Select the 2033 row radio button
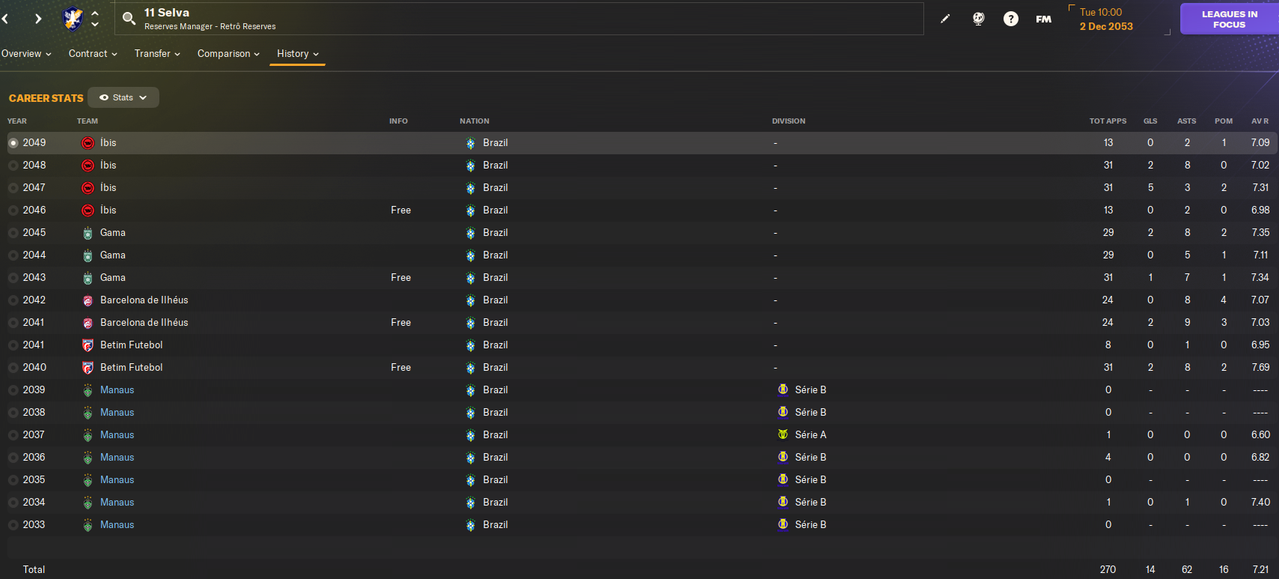This screenshot has height=579, width=1279. click(x=13, y=525)
